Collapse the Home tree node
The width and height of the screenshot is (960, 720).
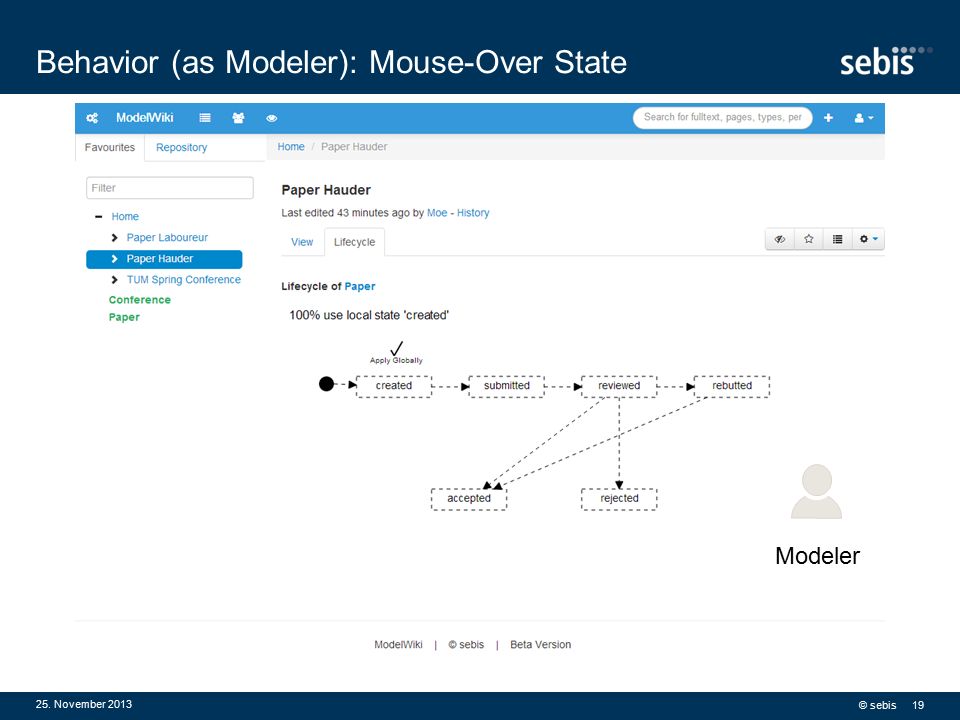(99, 217)
